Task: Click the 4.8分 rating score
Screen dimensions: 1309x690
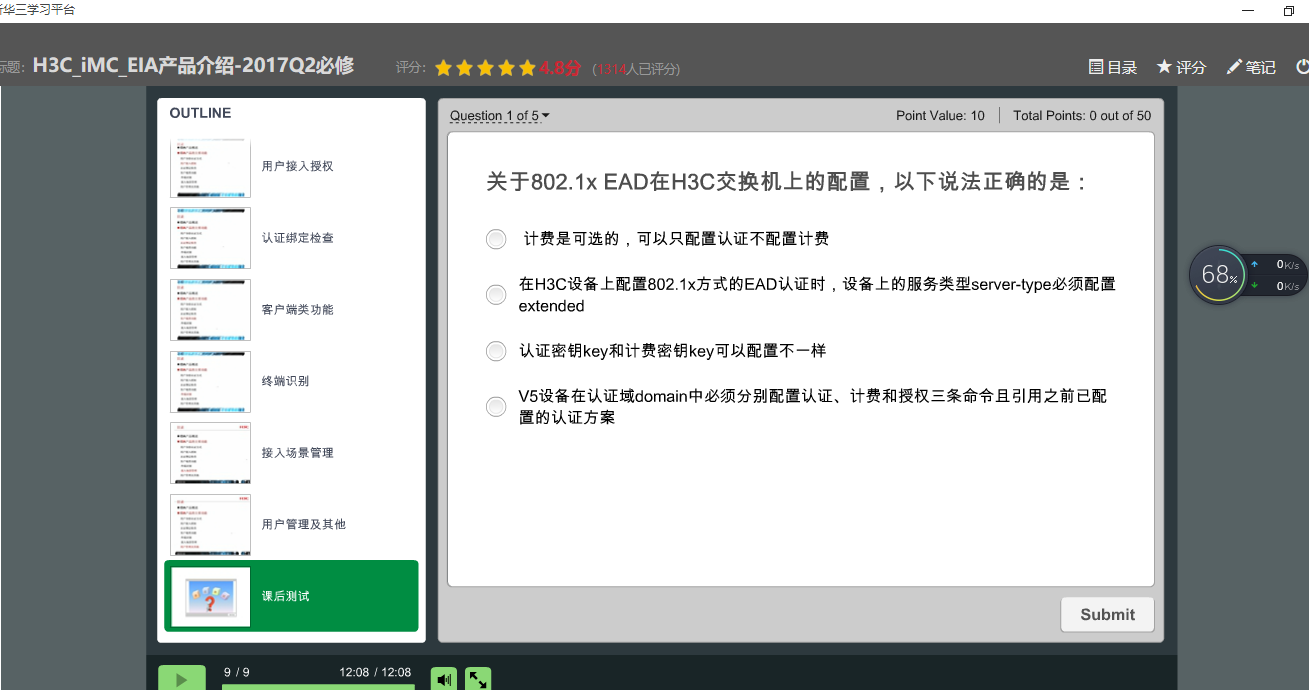Action: click(560, 68)
